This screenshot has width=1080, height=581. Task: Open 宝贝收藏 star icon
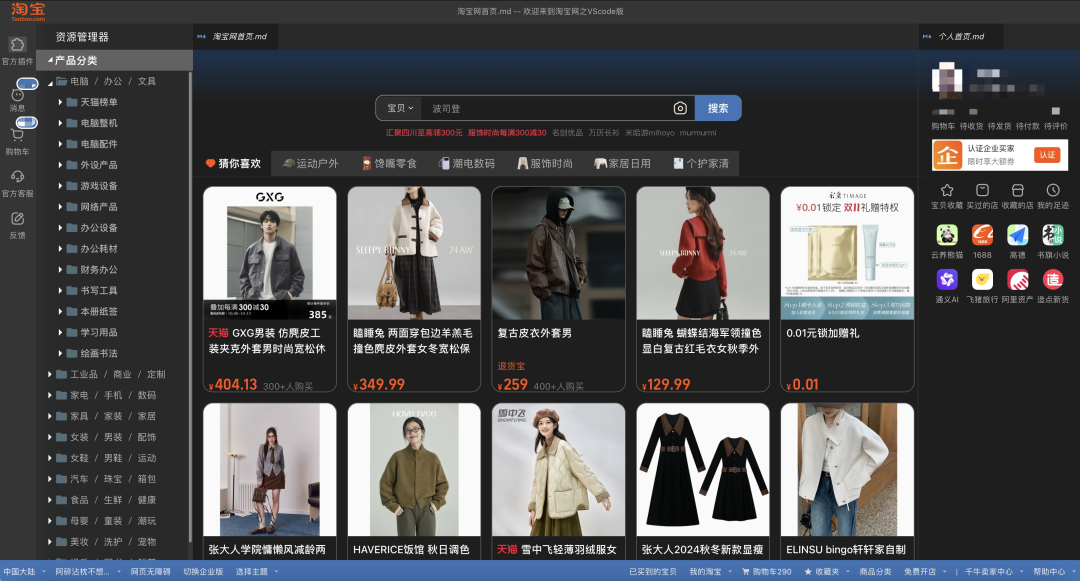click(x=947, y=190)
